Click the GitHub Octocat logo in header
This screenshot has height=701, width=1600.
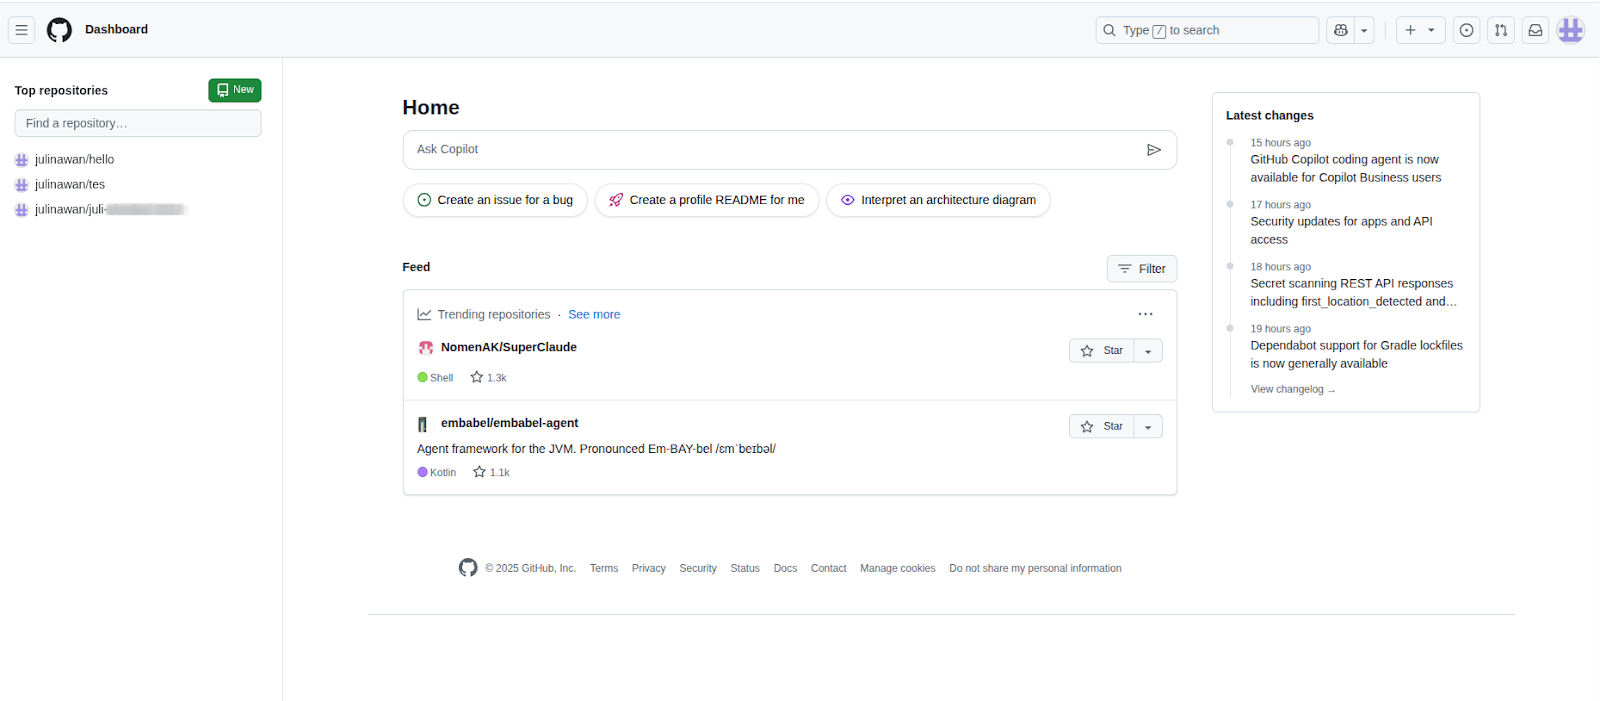59,30
